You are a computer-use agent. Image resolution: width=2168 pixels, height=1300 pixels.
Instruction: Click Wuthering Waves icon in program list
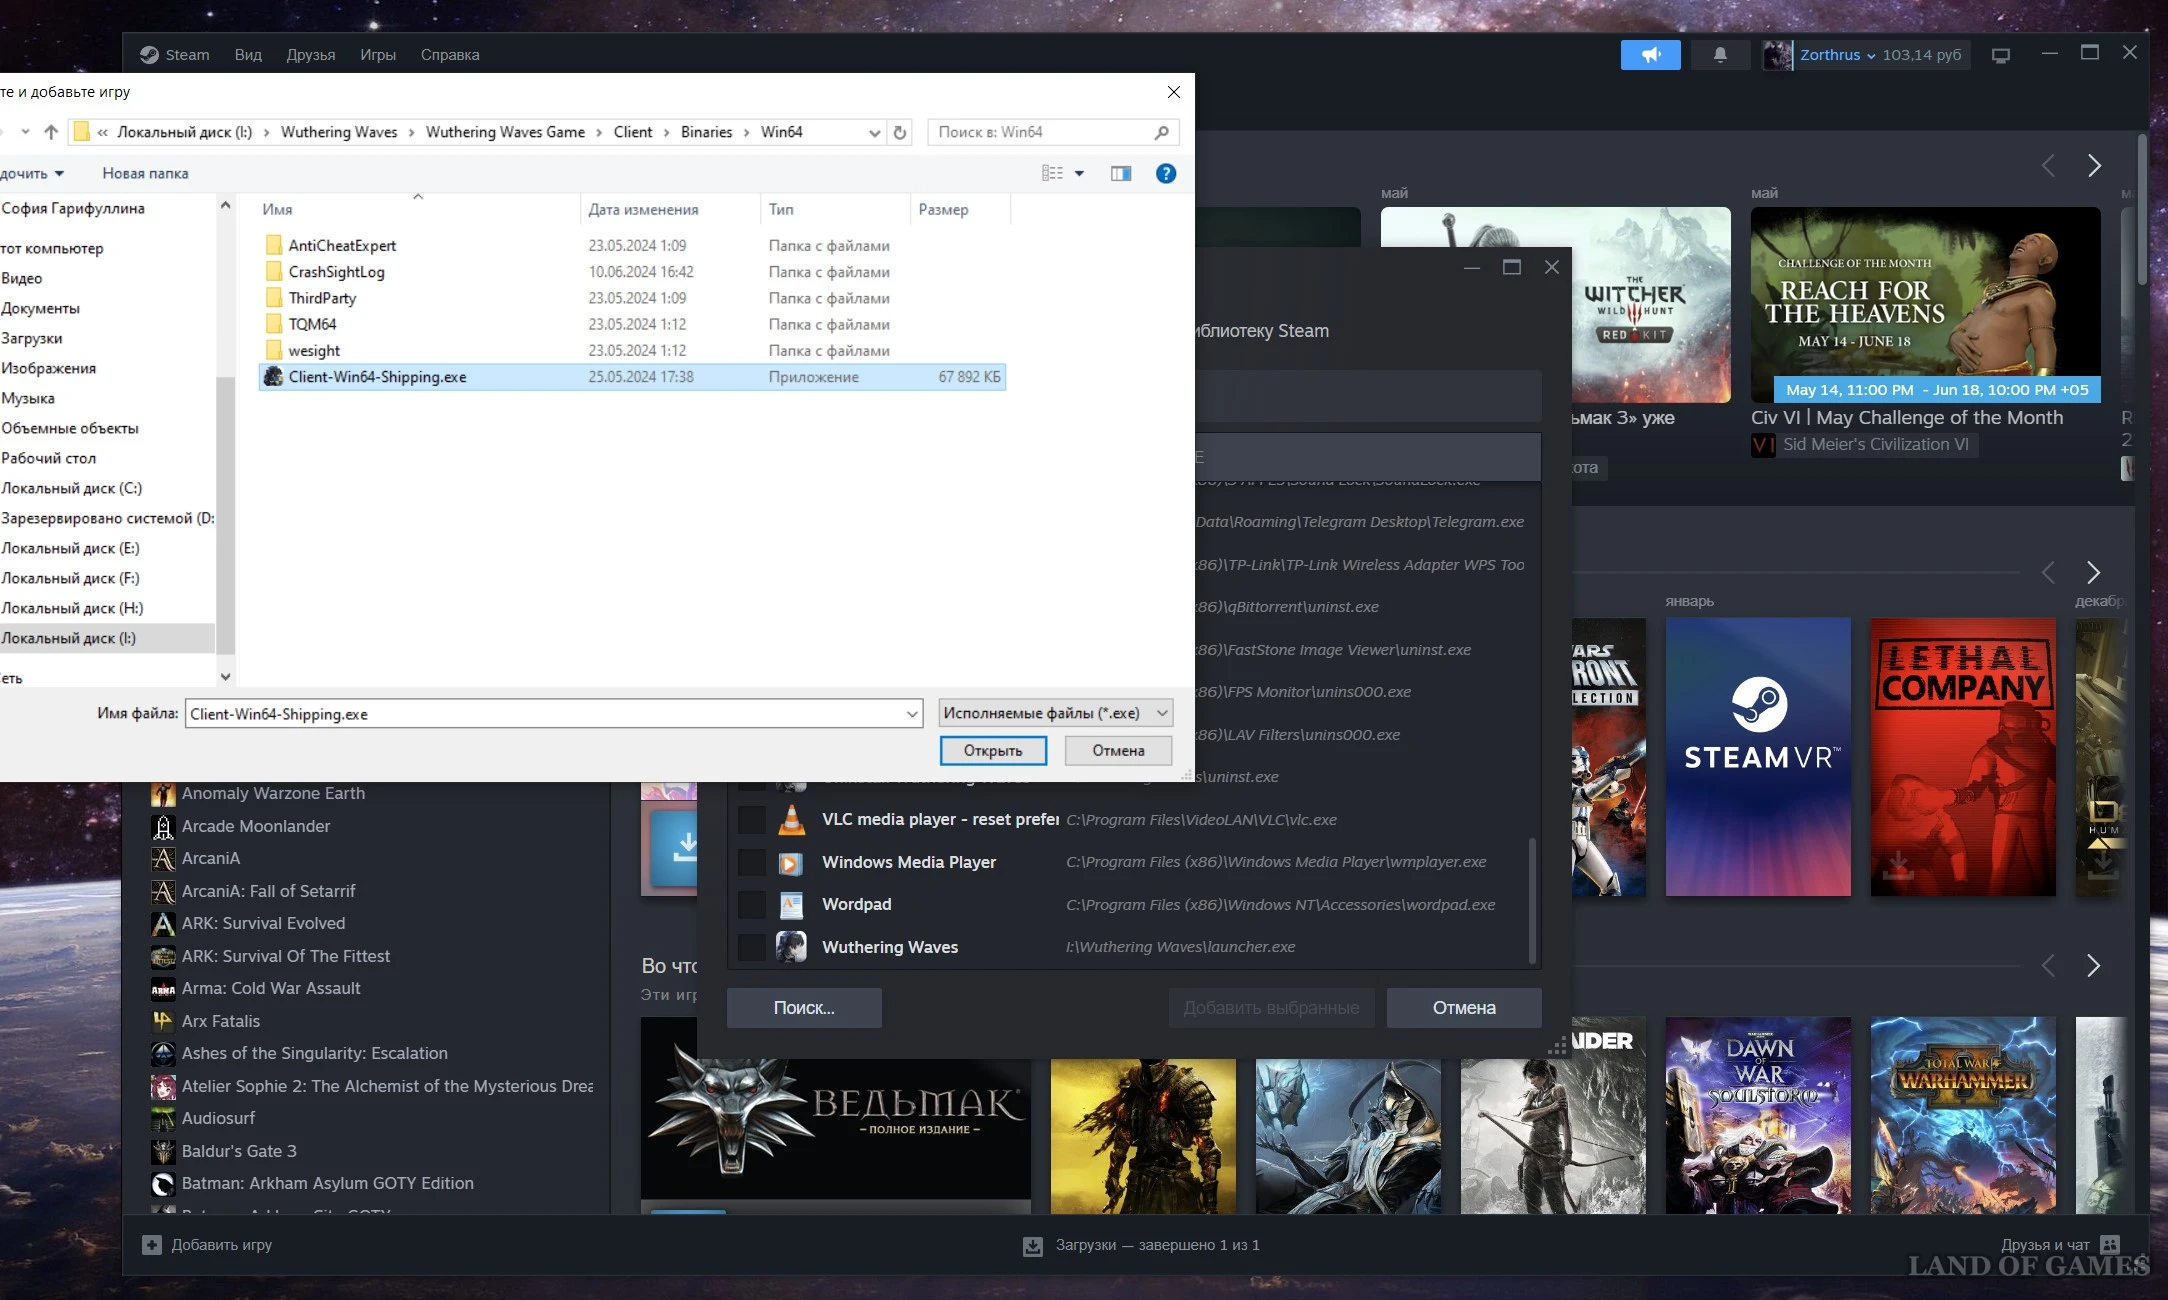point(791,947)
